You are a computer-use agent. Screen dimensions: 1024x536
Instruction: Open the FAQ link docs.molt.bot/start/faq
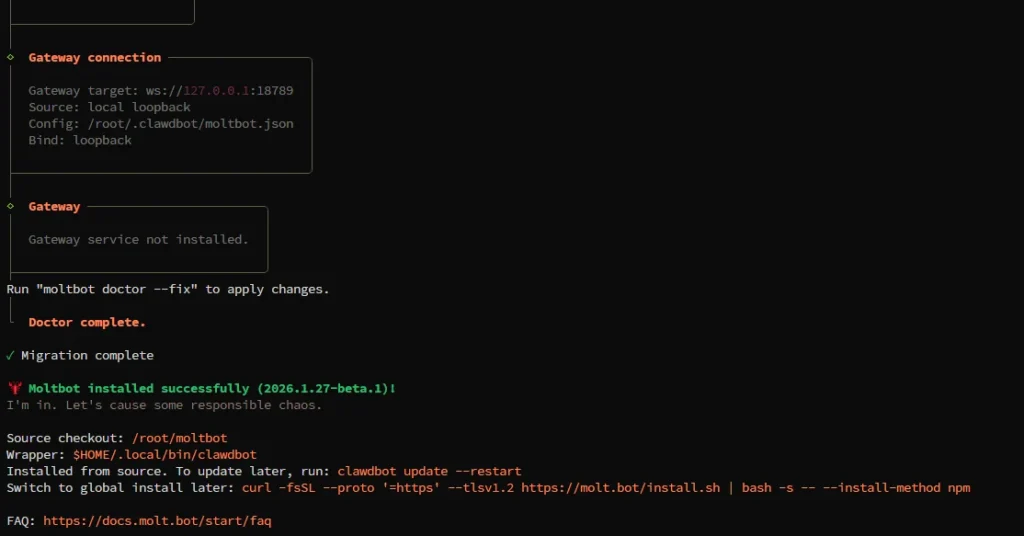157,521
